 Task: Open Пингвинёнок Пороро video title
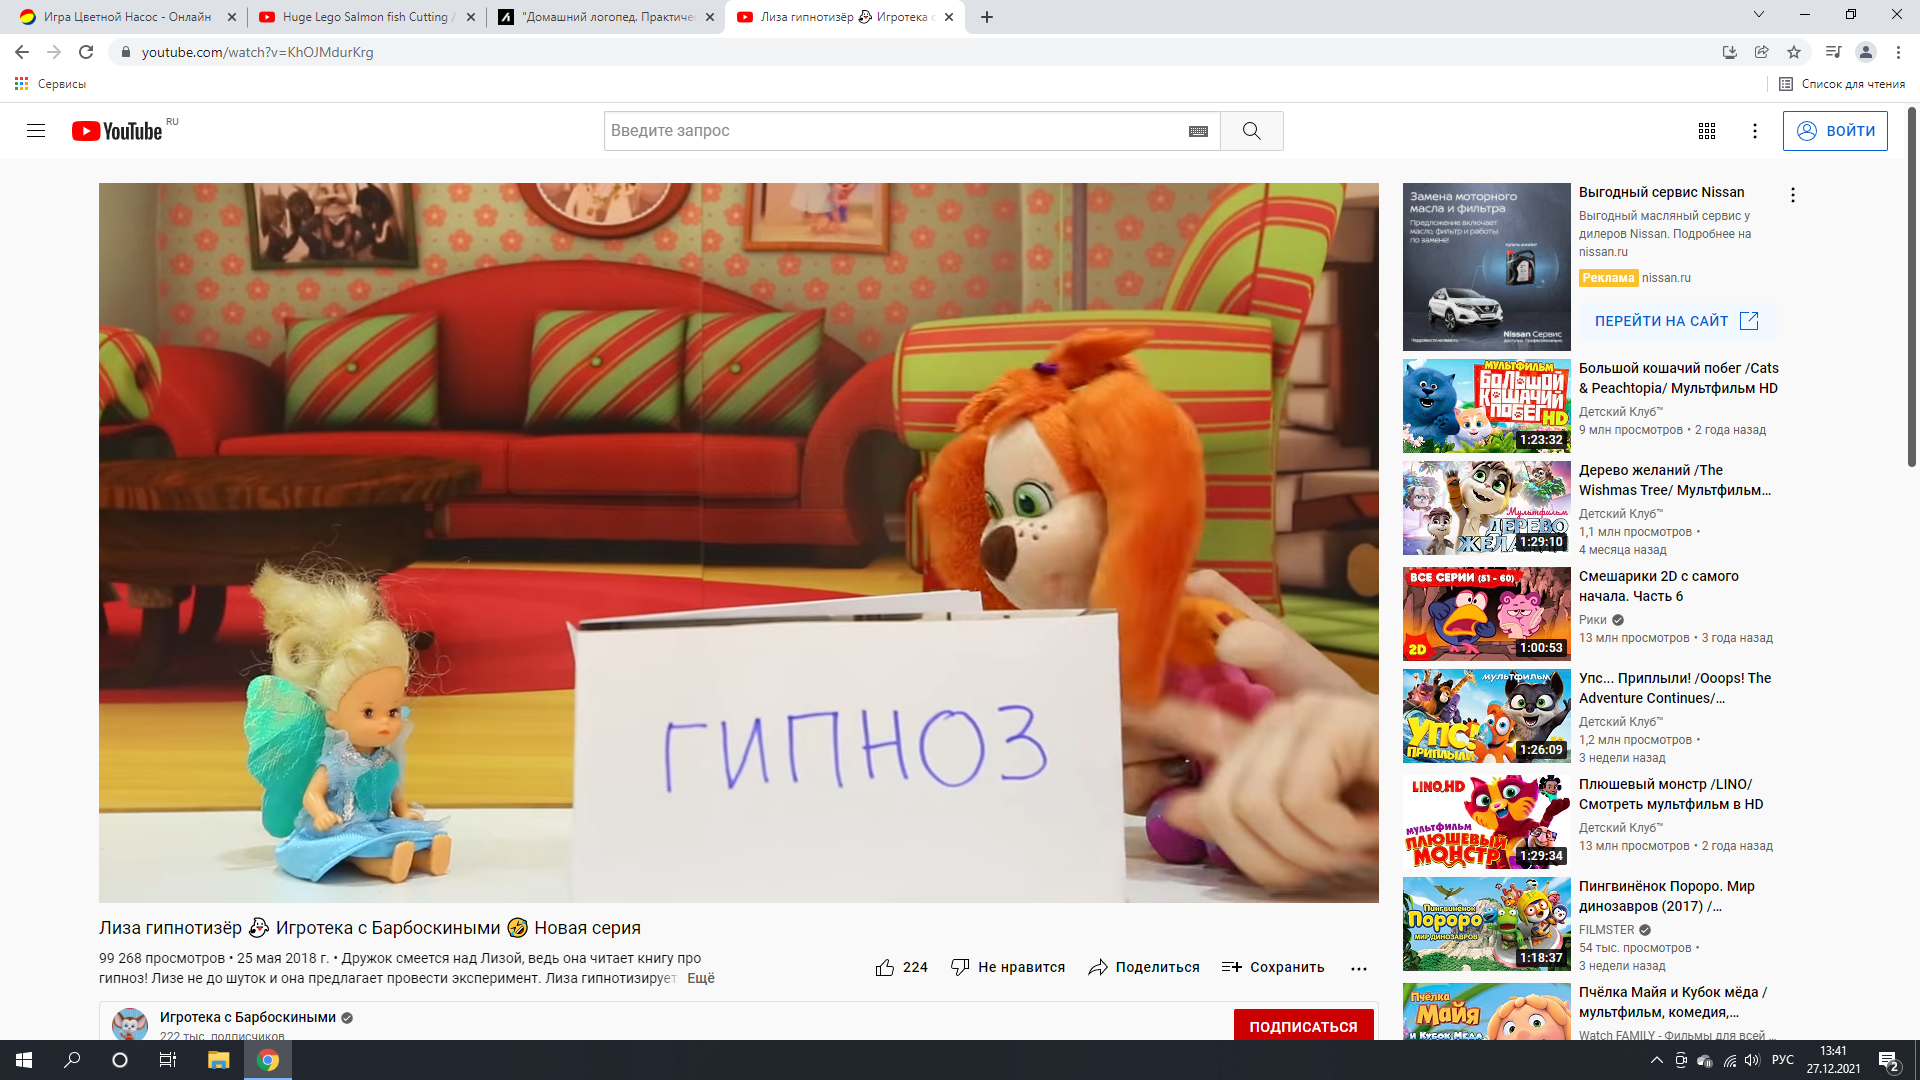click(1667, 896)
